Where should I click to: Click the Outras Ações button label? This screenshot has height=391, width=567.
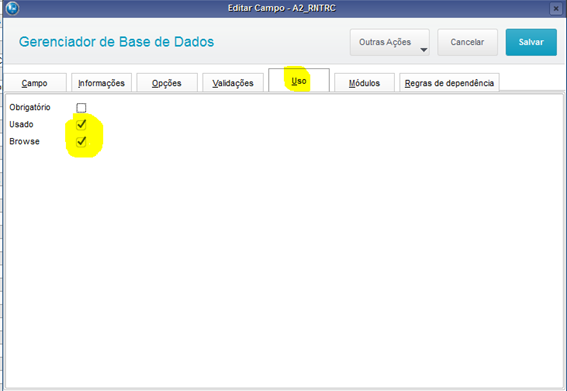(x=385, y=42)
